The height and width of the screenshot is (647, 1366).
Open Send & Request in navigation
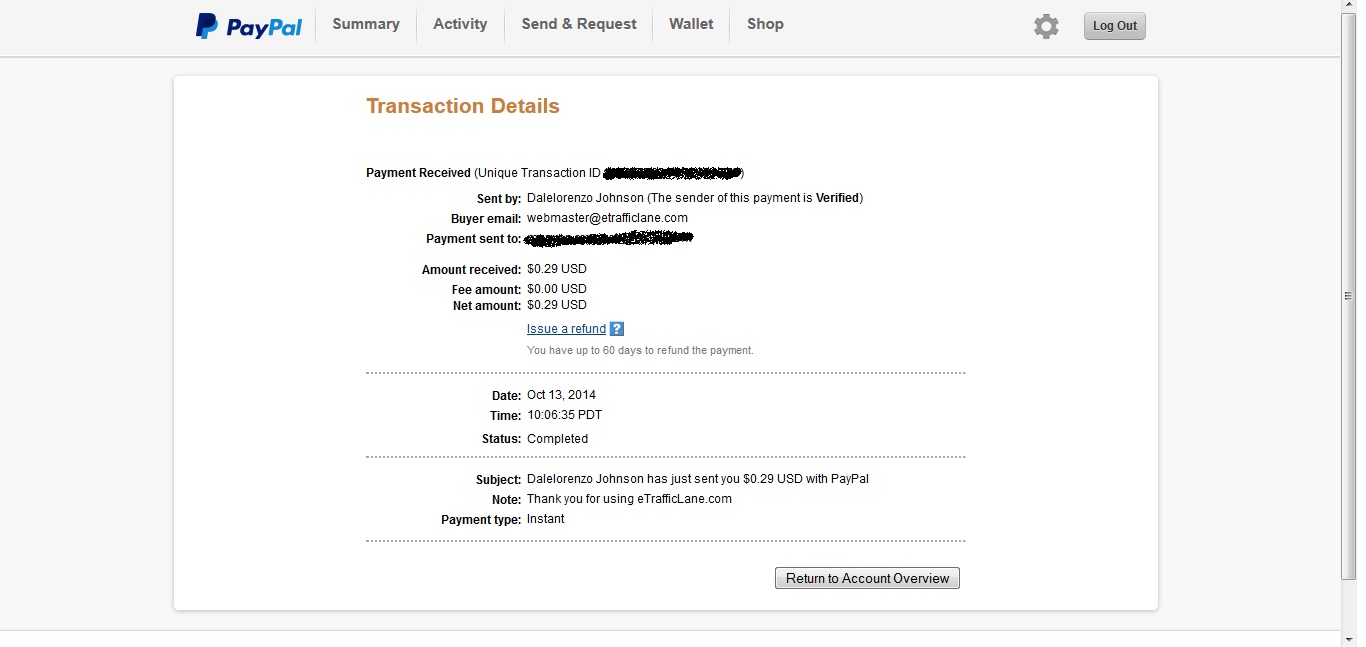click(x=579, y=24)
